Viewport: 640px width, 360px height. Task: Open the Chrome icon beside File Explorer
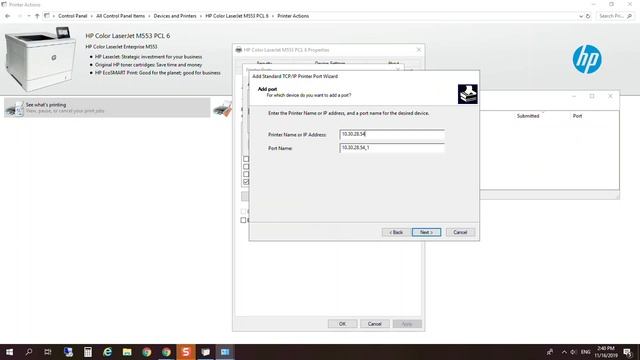pos(147,352)
